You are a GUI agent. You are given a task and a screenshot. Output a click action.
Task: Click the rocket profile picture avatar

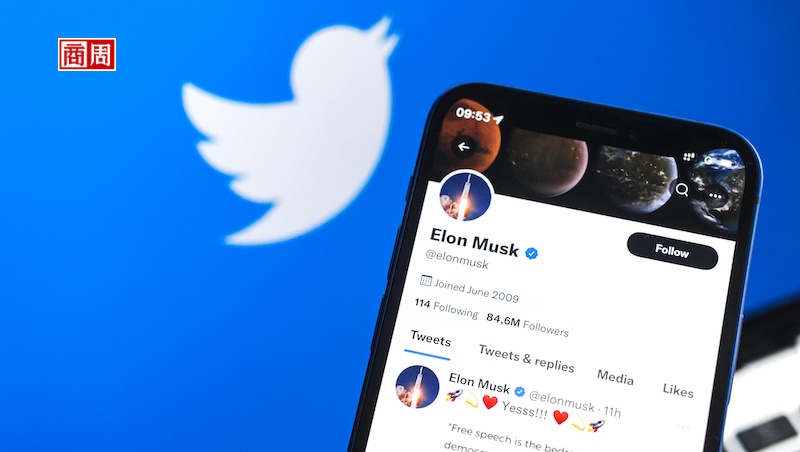(x=465, y=196)
